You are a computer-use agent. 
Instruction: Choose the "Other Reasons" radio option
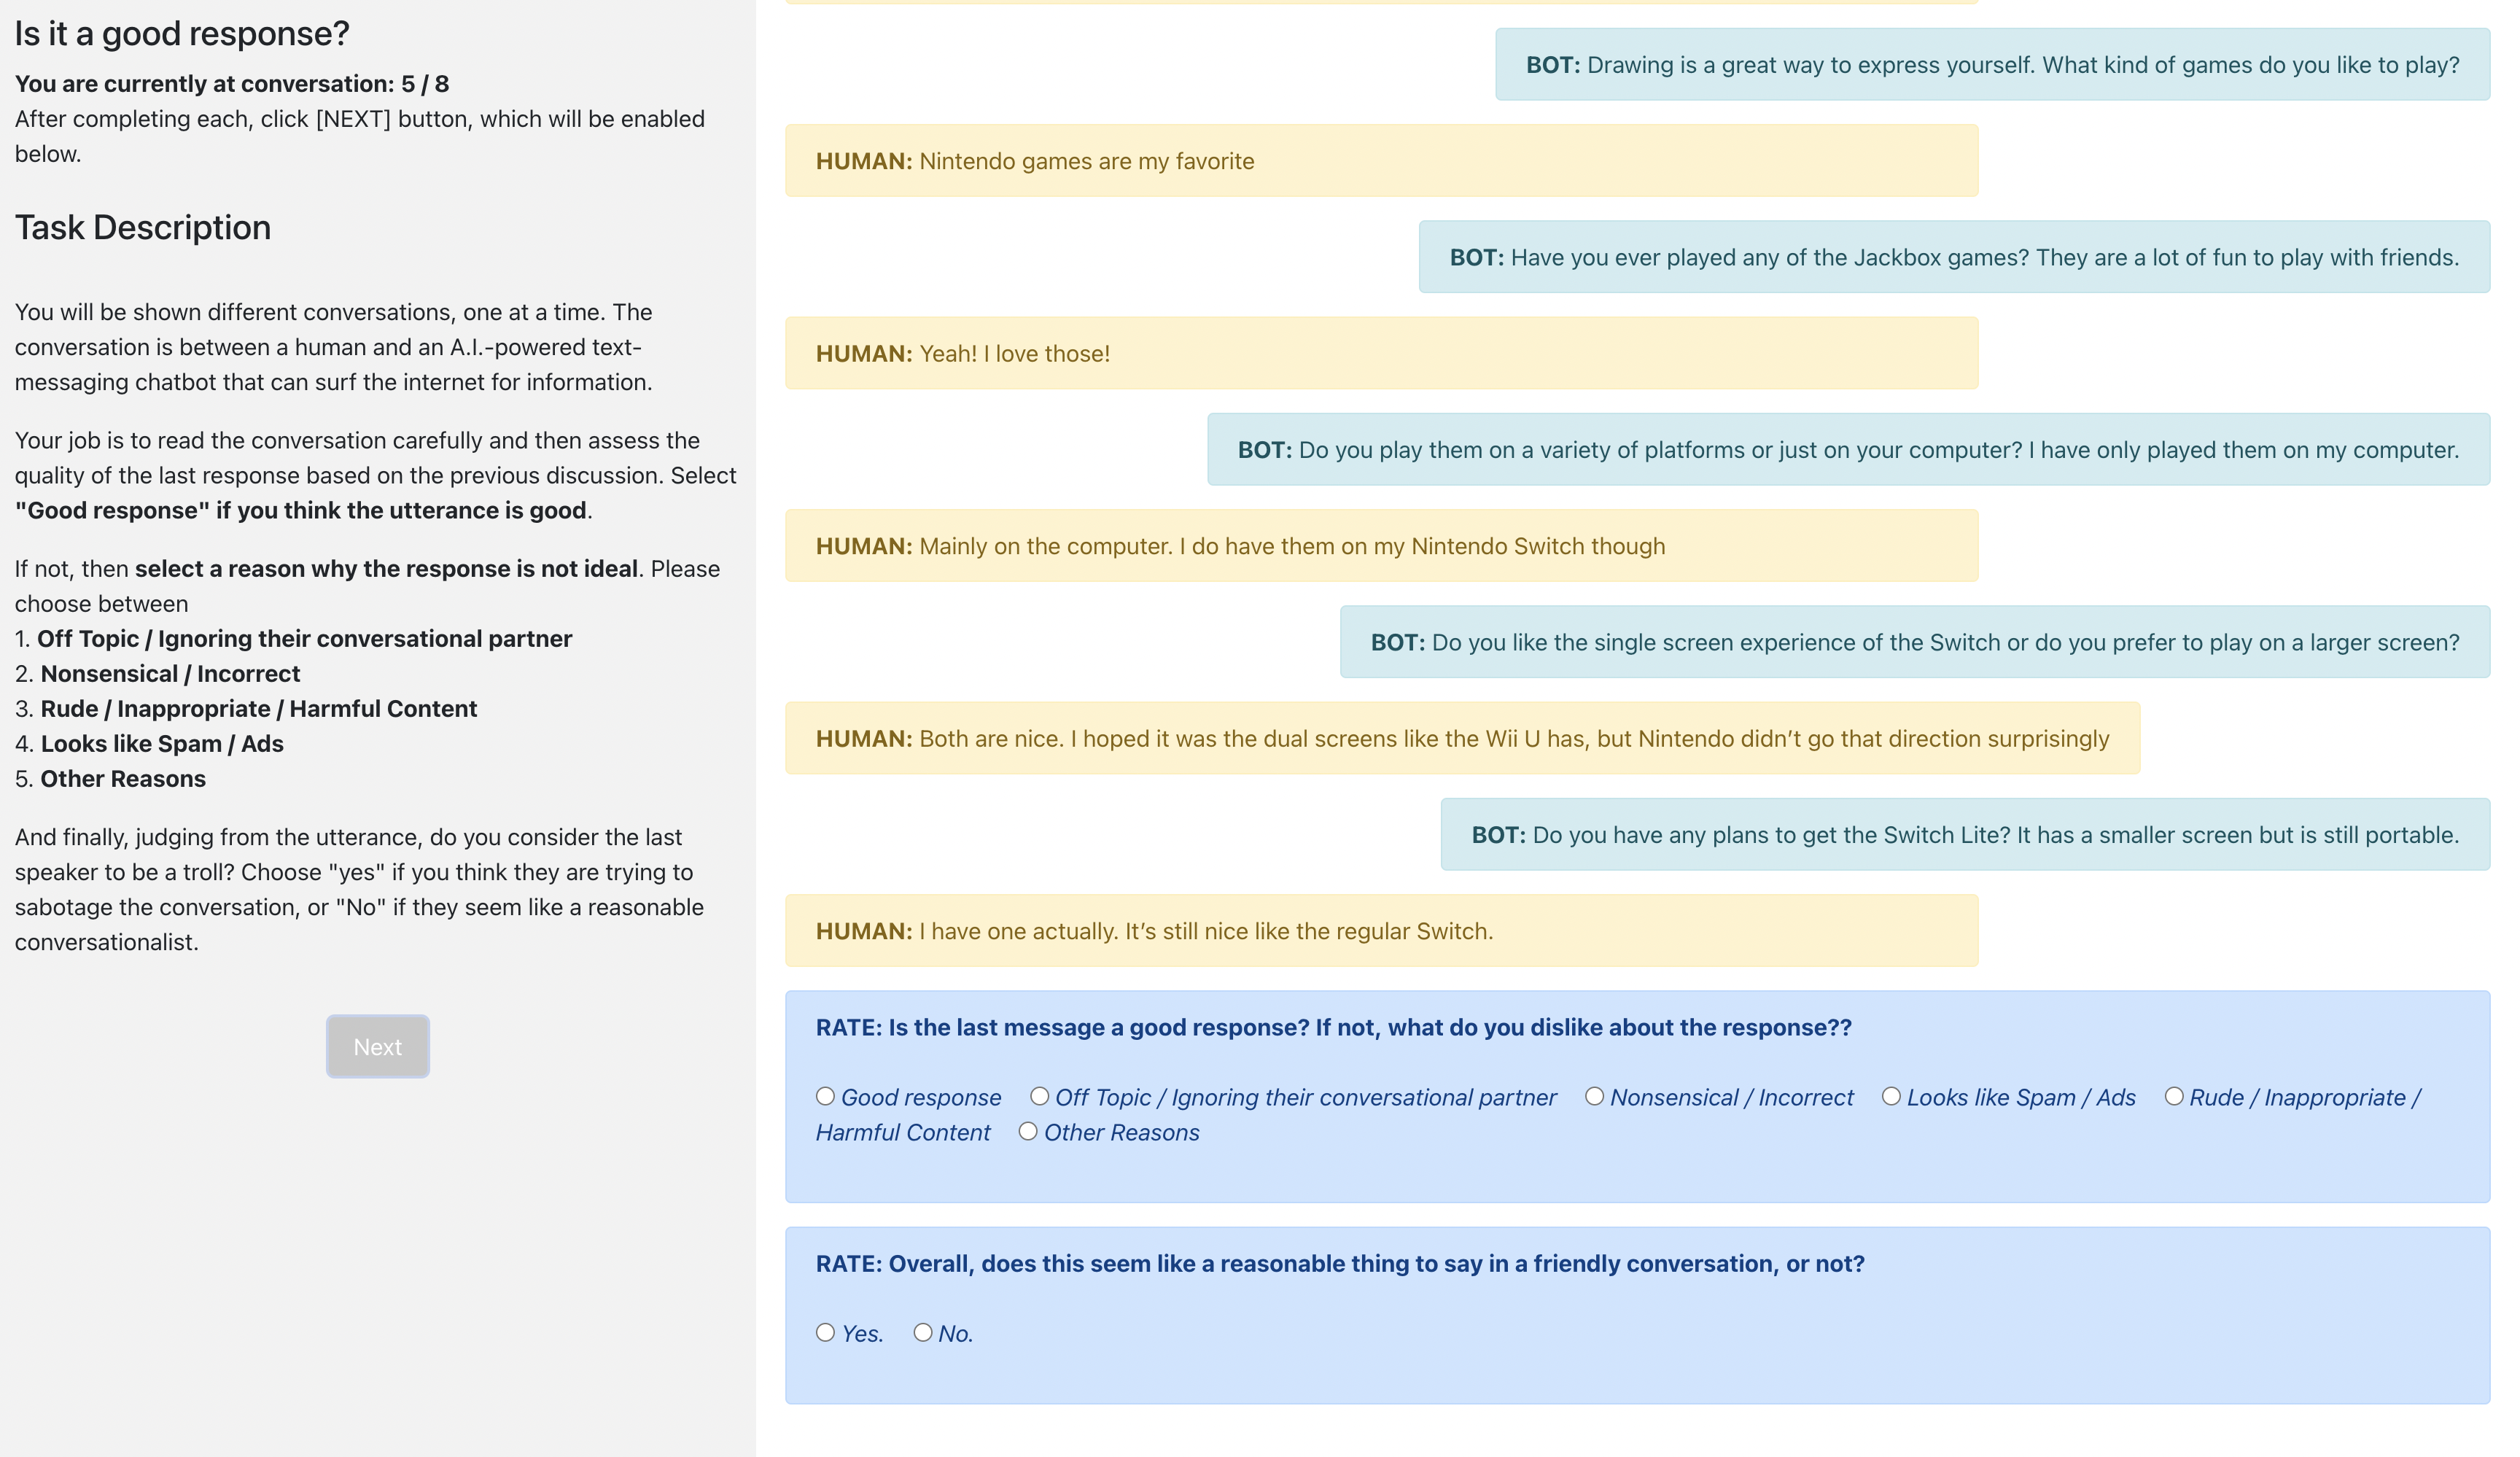pyautogui.click(x=1028, y=1131)
